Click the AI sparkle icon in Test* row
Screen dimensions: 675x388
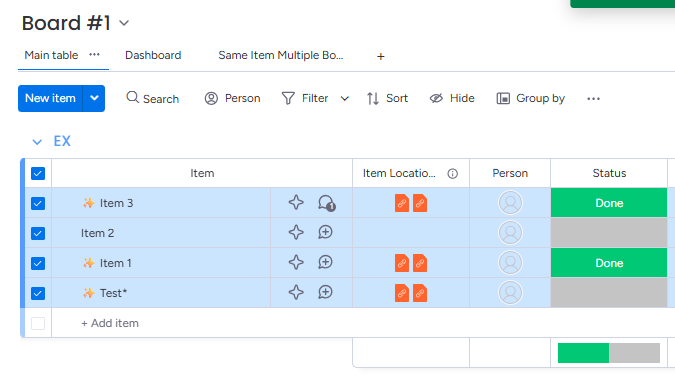coord(296,293)
